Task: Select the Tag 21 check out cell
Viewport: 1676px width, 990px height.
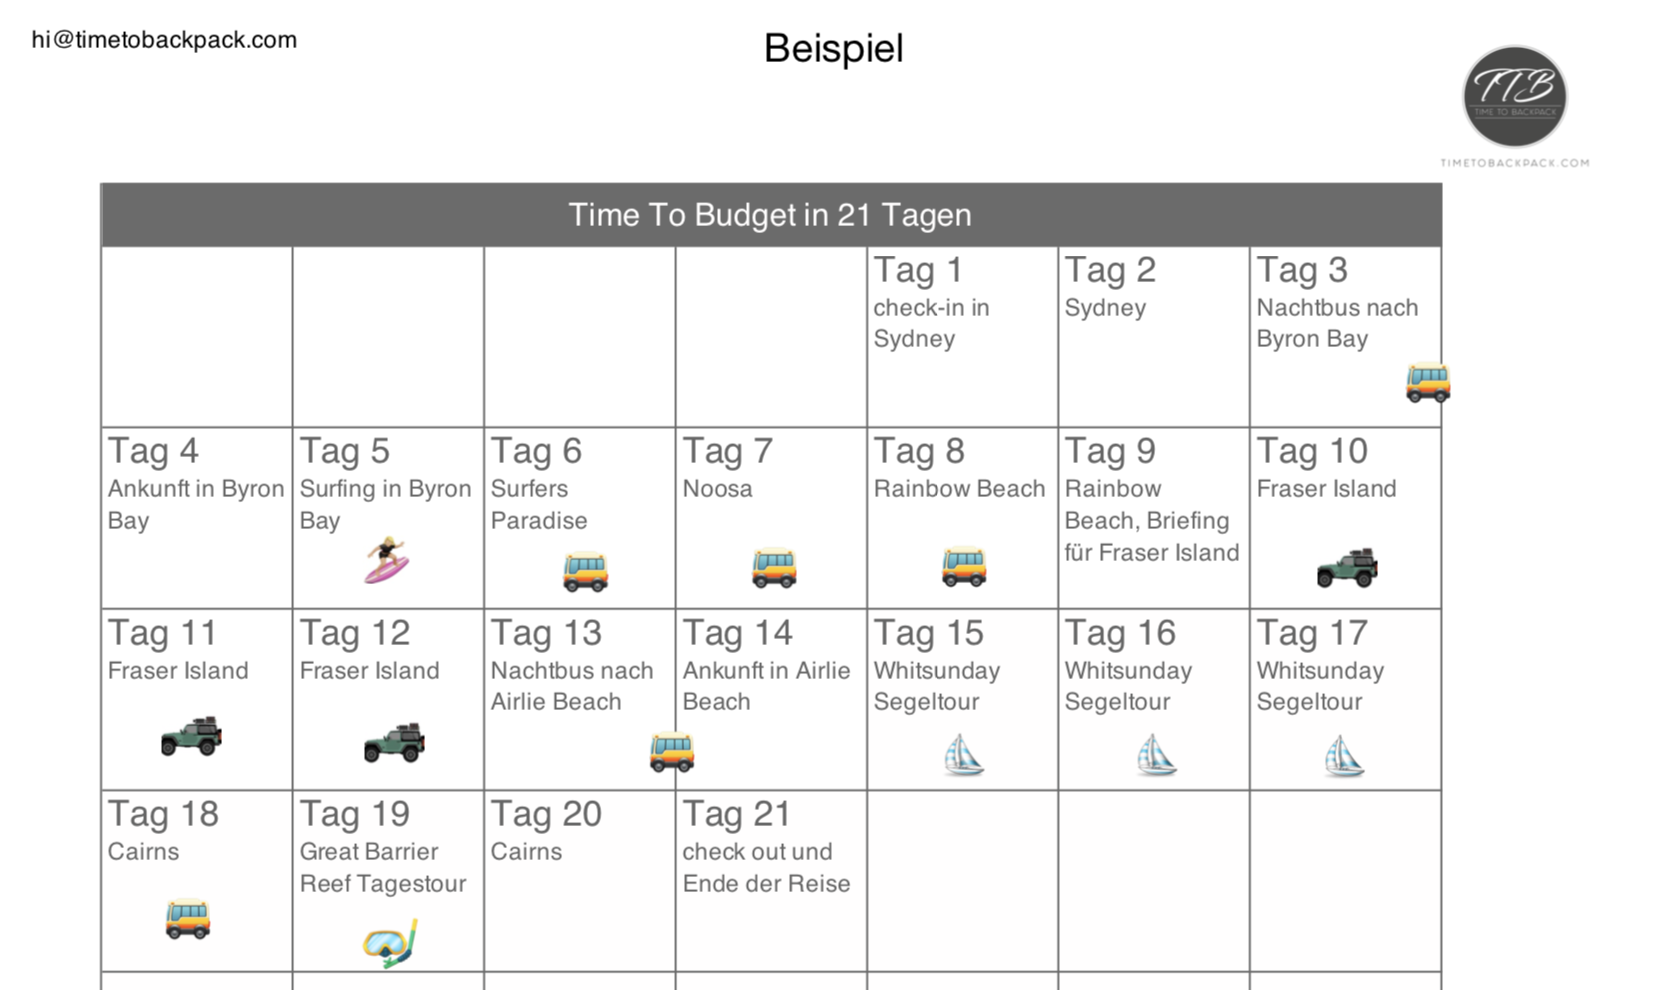Action: [770, 880]
